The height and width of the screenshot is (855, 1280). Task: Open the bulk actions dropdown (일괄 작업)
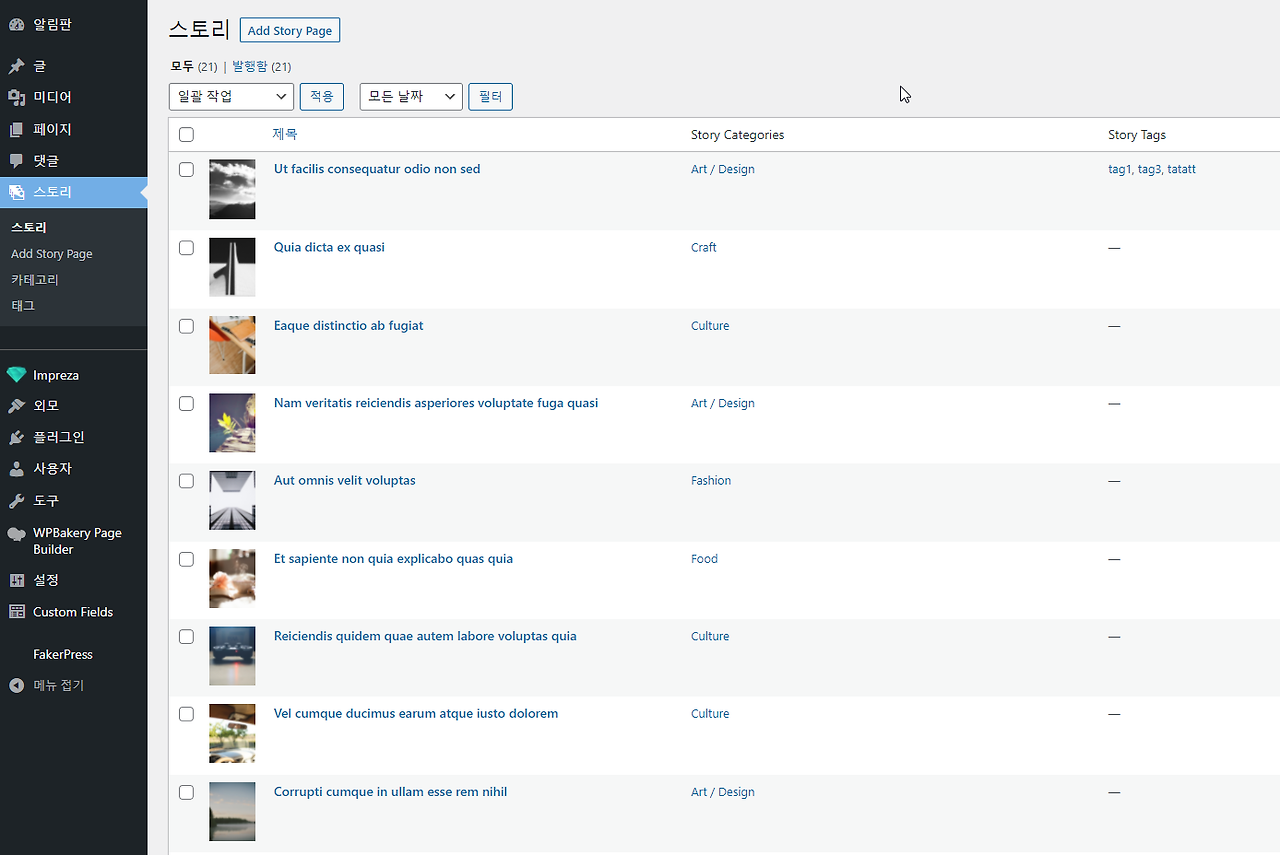pos(231,96)
